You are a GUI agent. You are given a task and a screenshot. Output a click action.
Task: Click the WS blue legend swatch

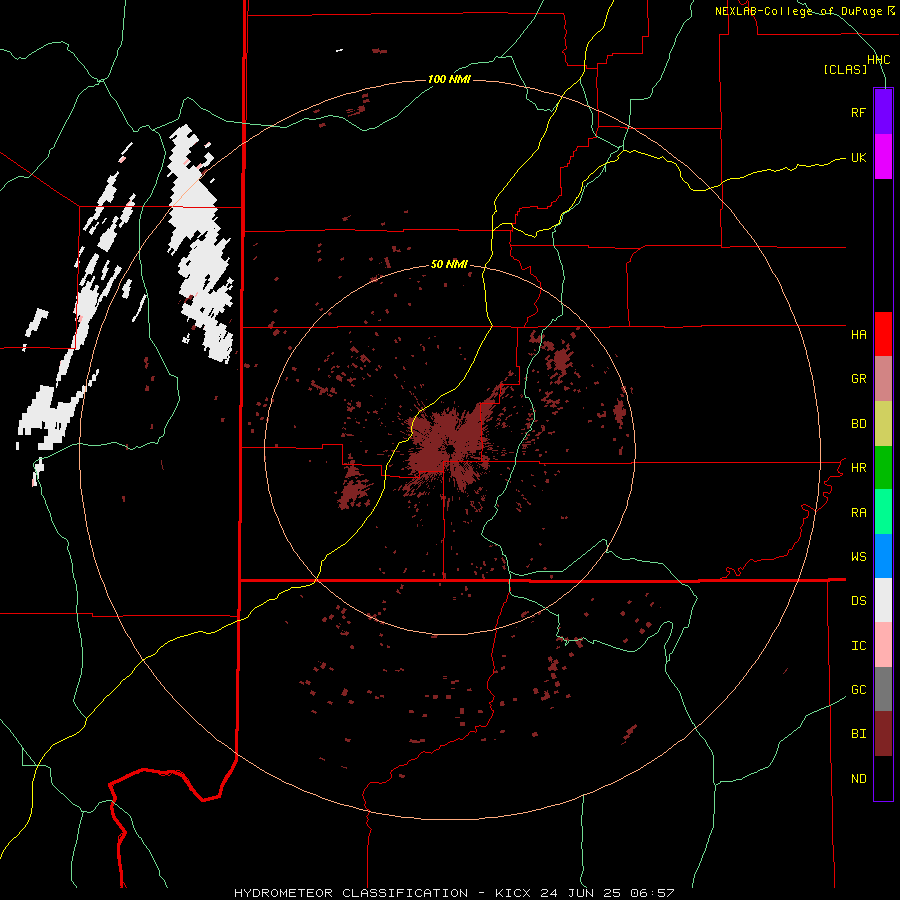[883, 556]
